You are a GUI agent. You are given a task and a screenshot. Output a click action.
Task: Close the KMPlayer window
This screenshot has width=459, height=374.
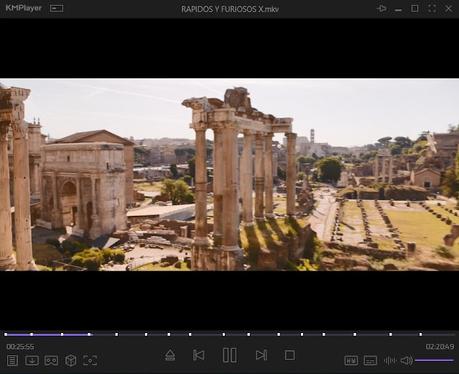coord(449,8)
